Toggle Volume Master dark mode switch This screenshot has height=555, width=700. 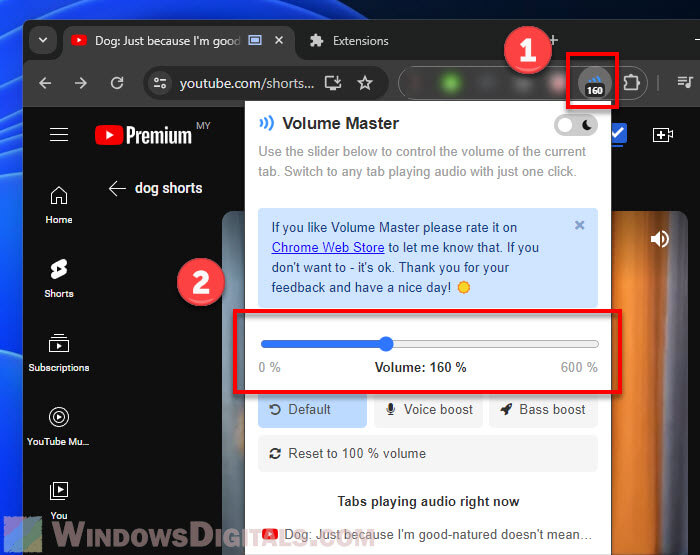(x=576, y=125)
